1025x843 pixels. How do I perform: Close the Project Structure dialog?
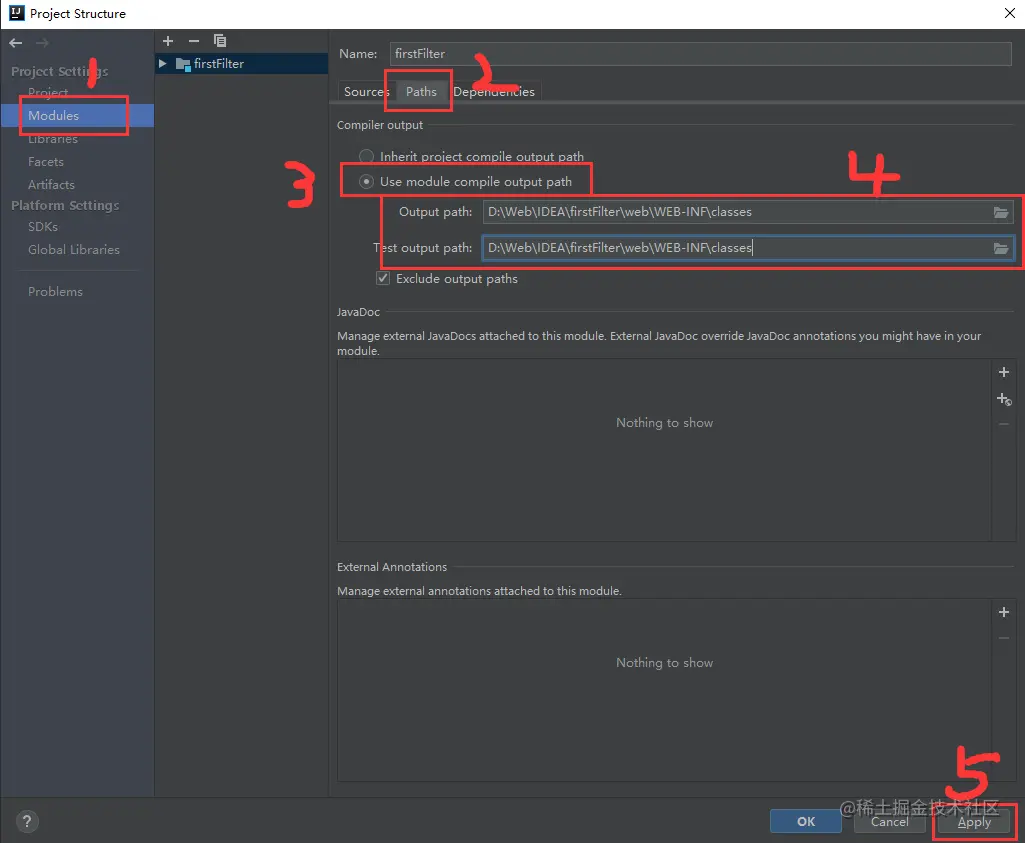pyautogui.click(x=1009, y=13)
